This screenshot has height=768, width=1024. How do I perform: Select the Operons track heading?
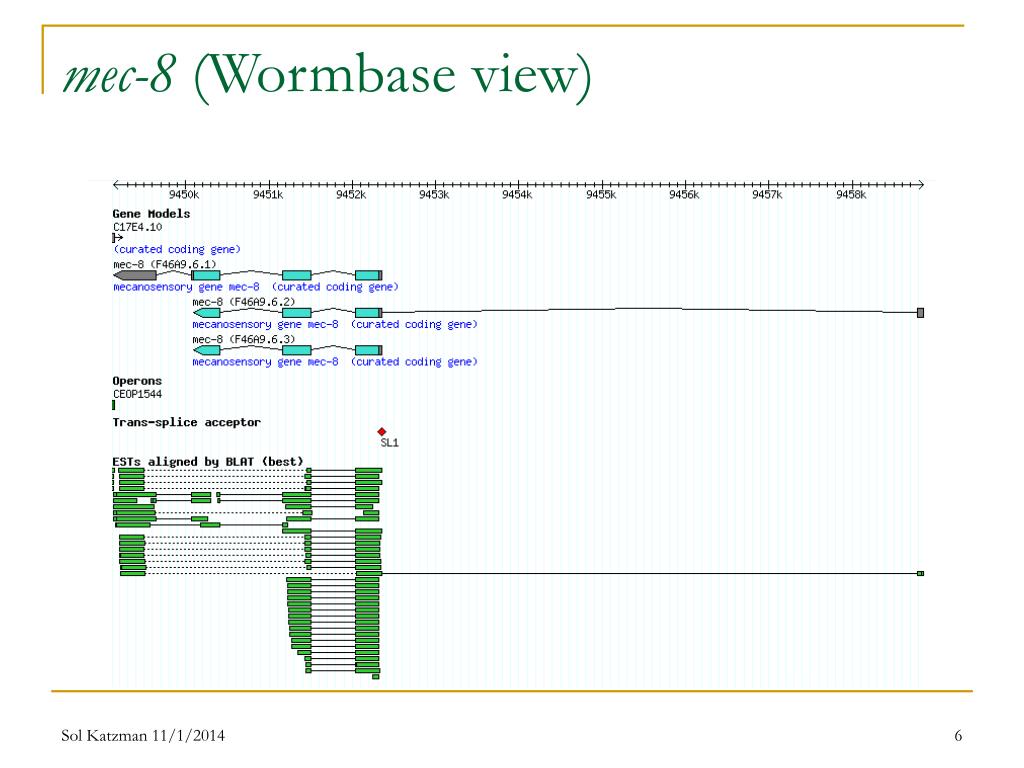137,381
